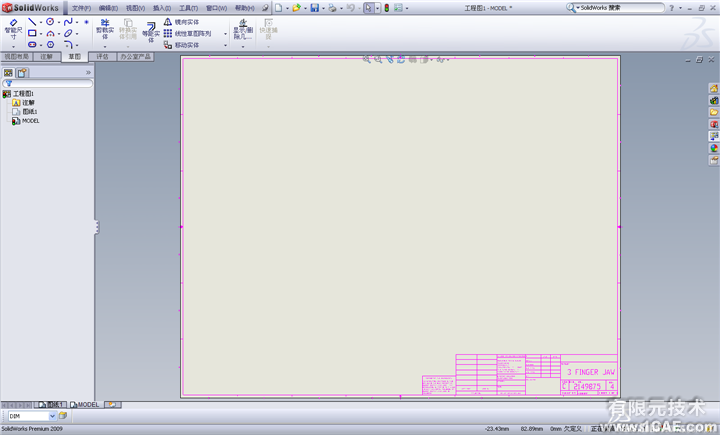
Task: Open the 帮助(H) Help menu
Action: 245,8
